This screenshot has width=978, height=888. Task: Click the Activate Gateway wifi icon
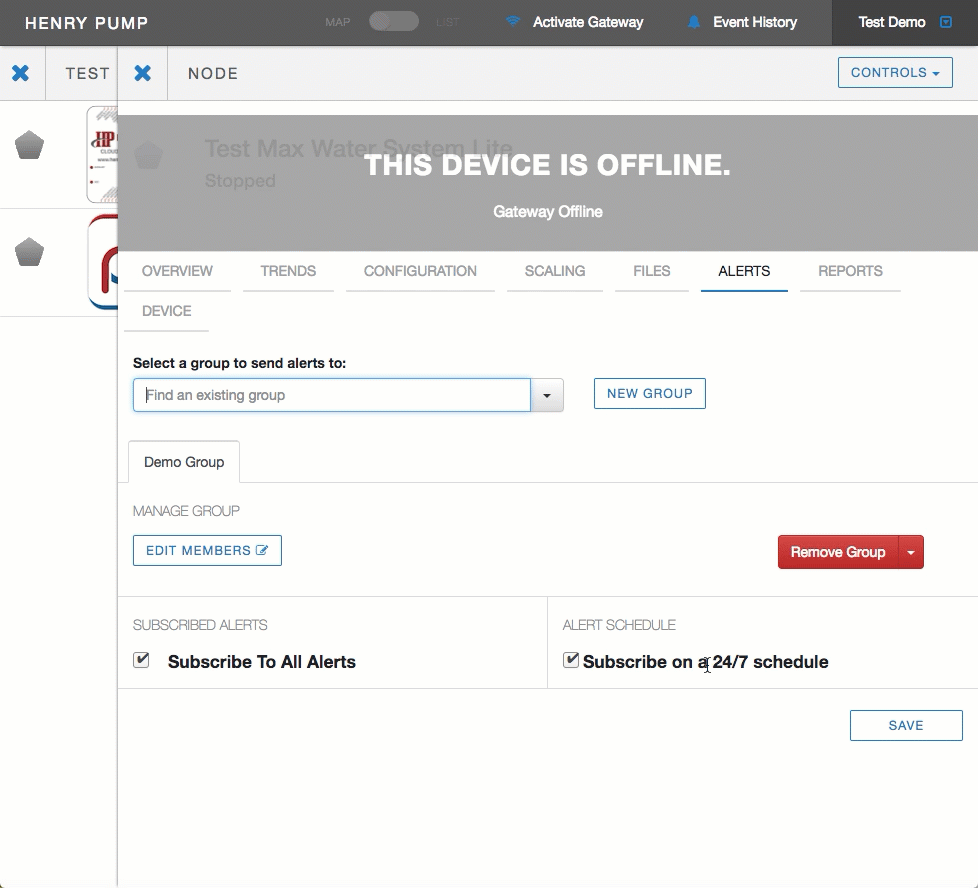point(513,21)
